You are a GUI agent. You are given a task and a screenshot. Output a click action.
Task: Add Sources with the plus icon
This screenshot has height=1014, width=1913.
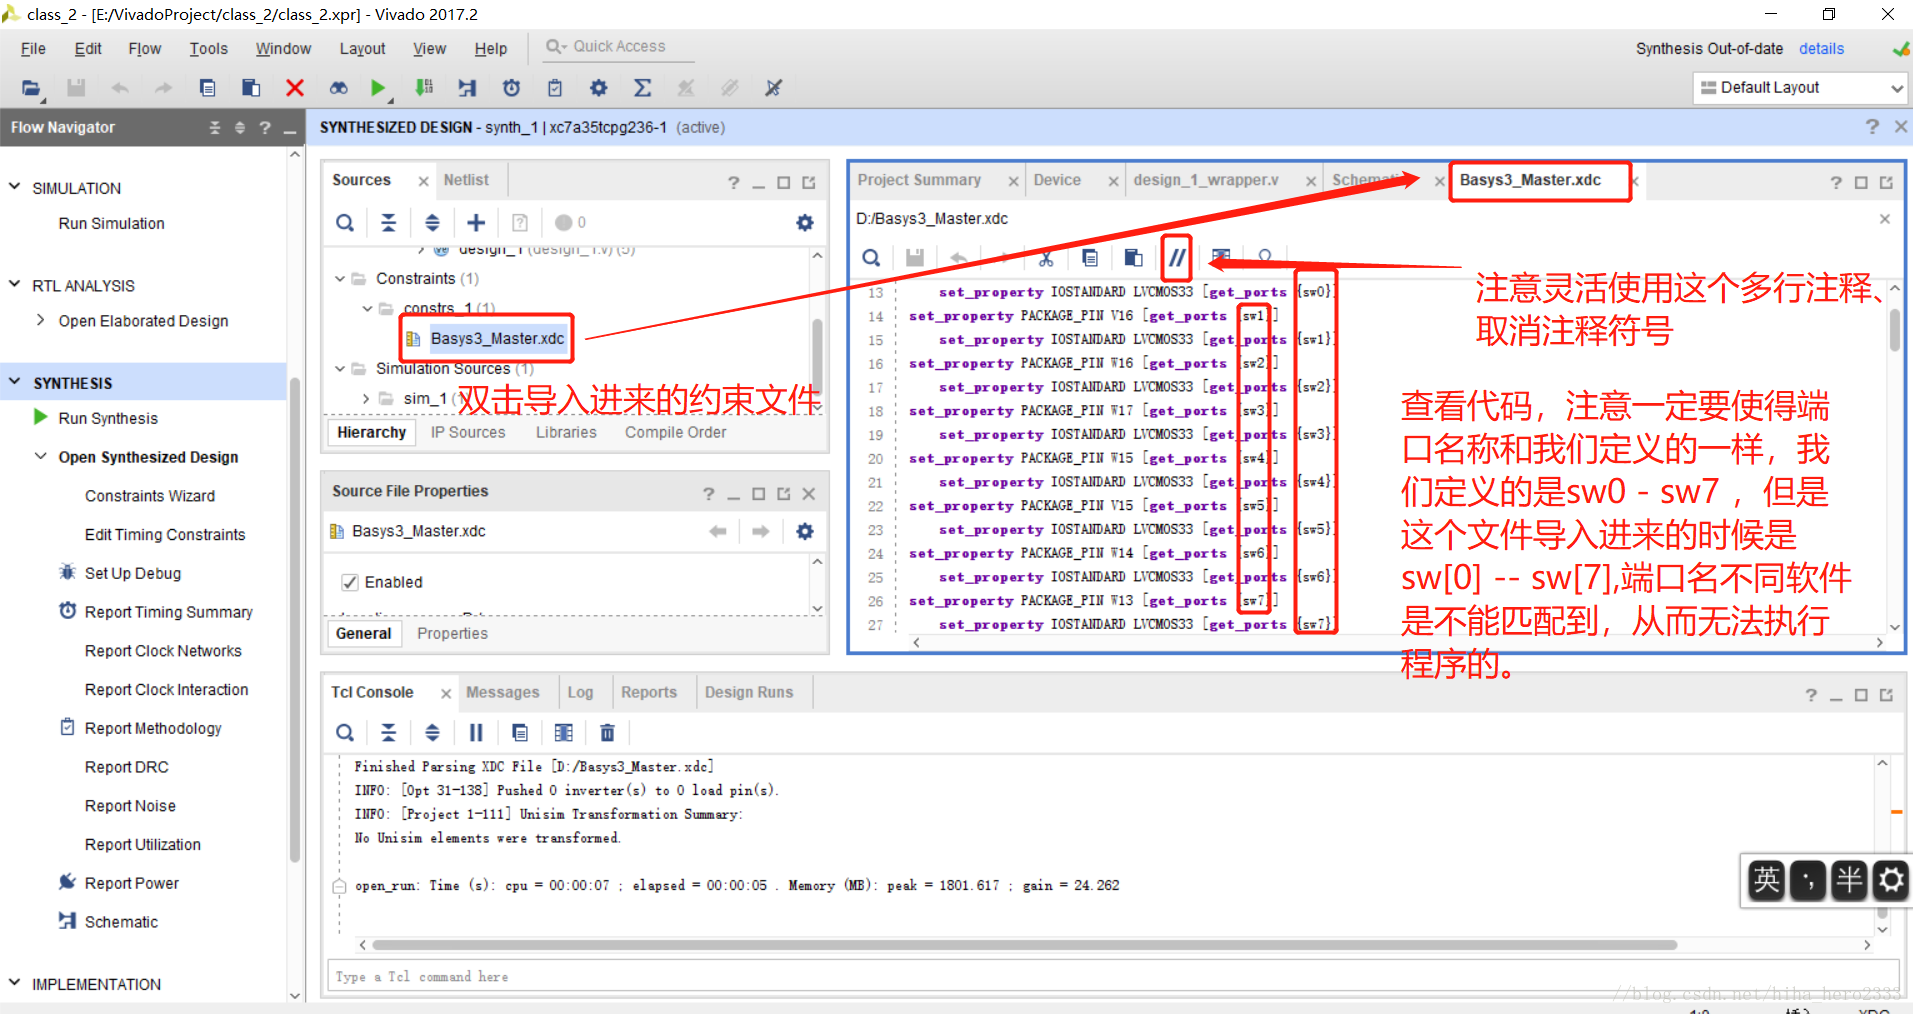pos(476,223)
